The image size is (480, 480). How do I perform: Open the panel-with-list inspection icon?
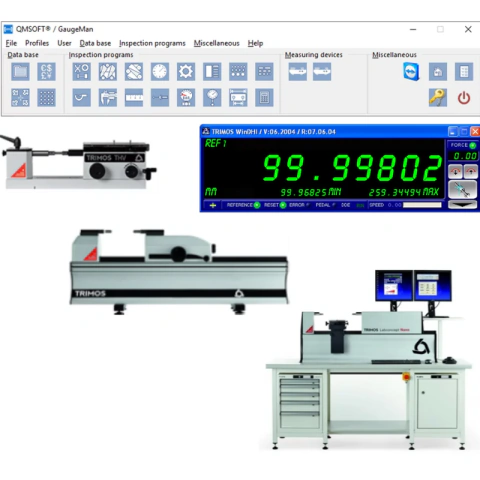(x=212, y=72)
